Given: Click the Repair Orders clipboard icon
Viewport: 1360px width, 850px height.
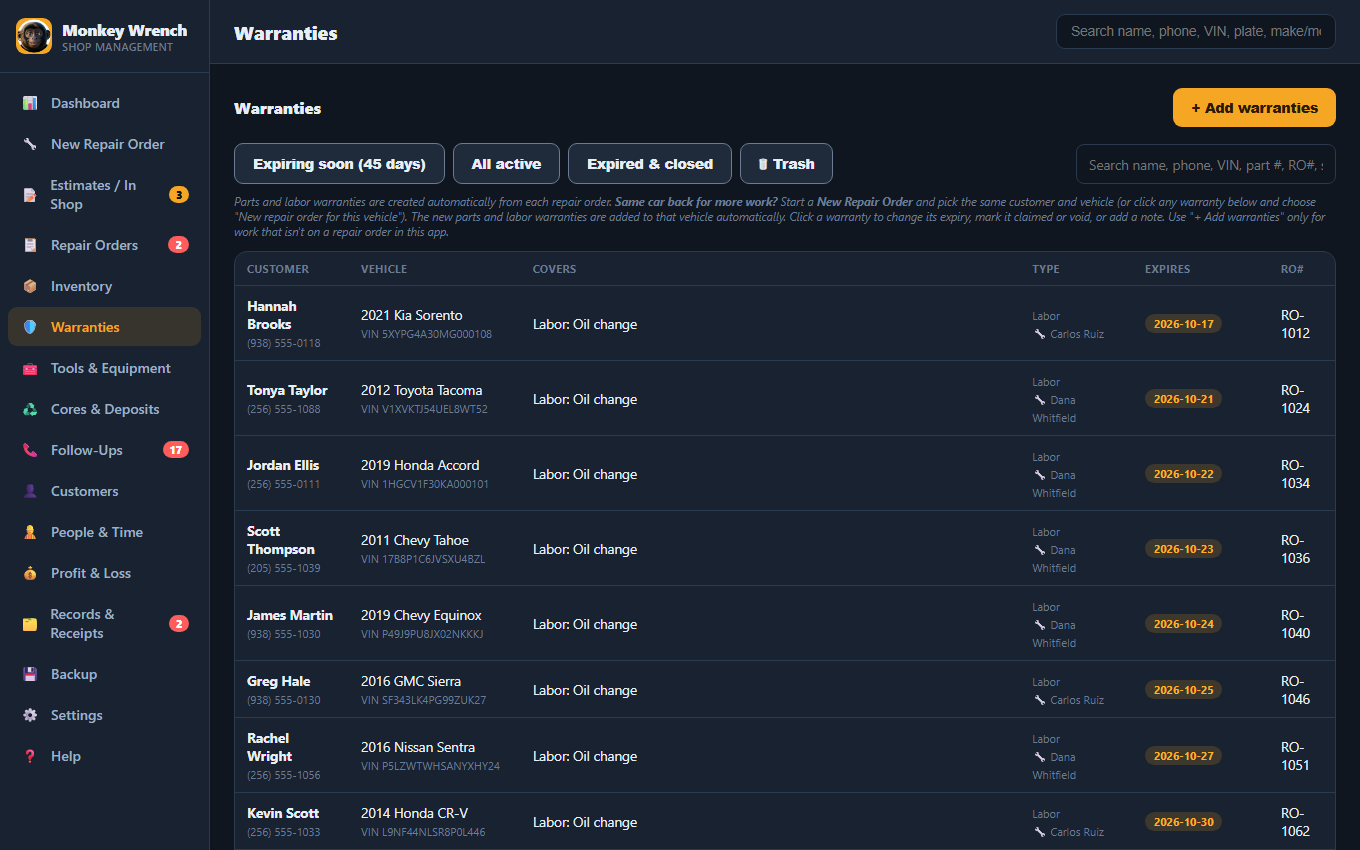Looking at the screenshot, I should point(30,245).
